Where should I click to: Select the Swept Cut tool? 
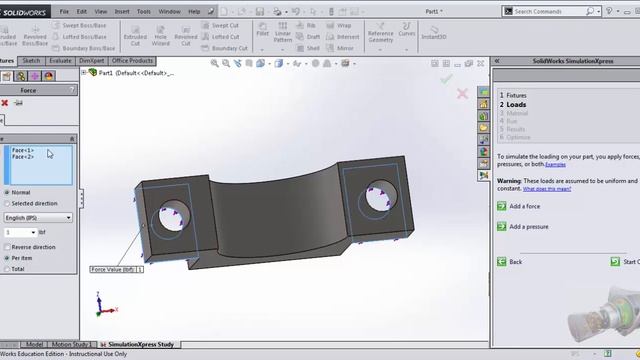pyautogui.click(x=220, y=25)
